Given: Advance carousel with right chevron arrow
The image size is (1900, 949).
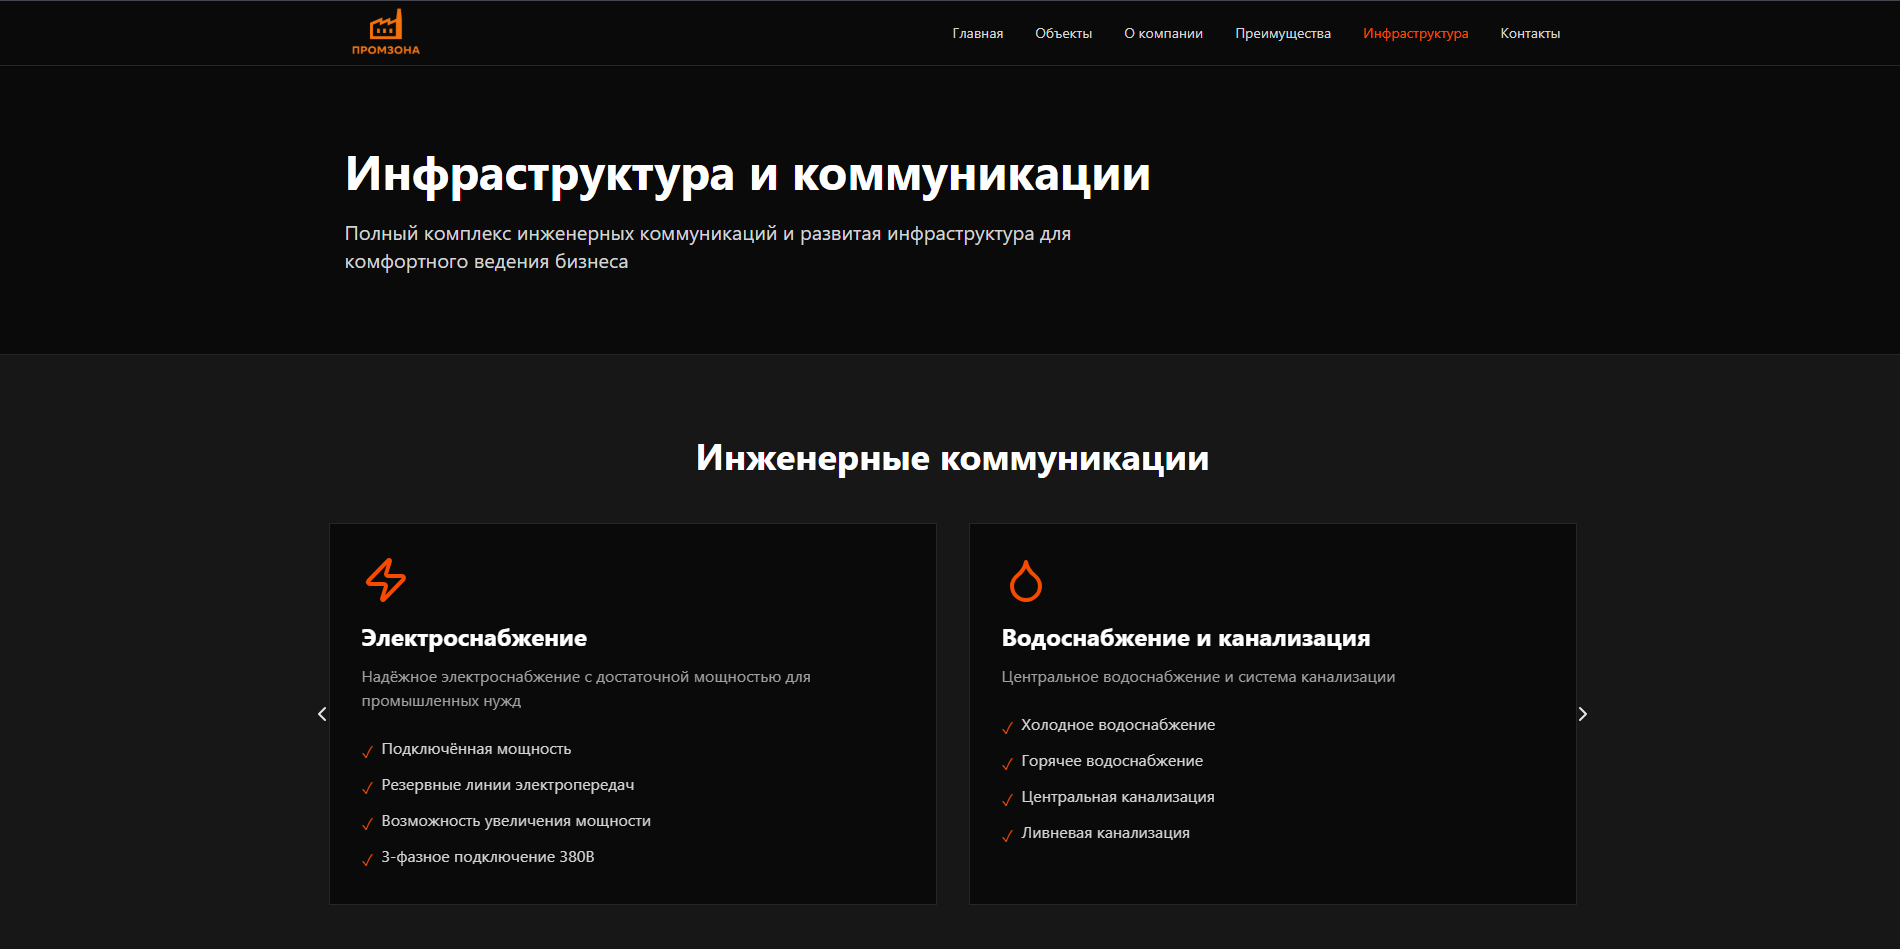Looking at the screenshot, I should coord(1582,714).
